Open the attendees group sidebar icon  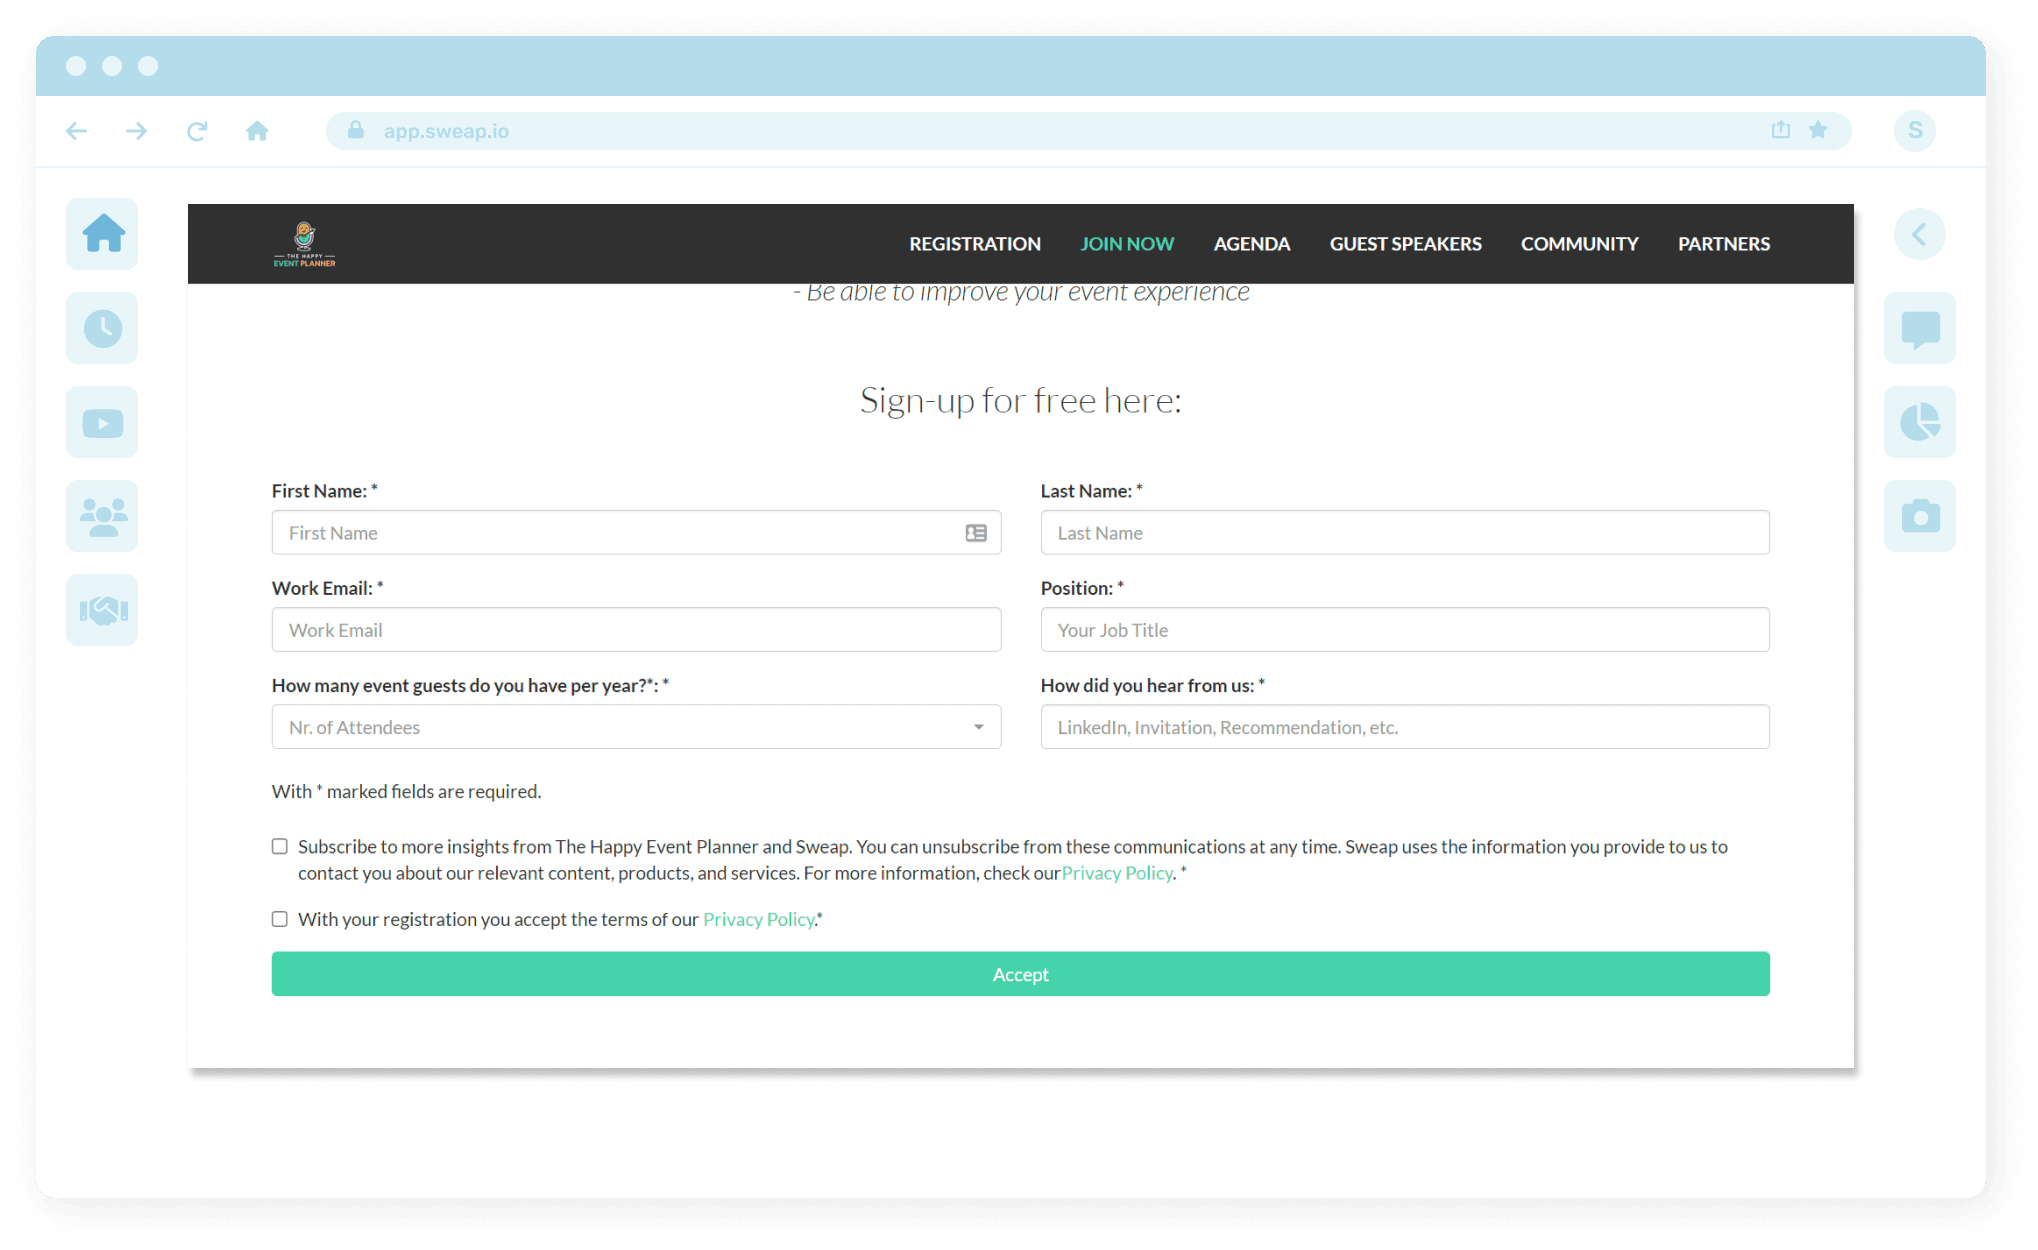(103, 517)
